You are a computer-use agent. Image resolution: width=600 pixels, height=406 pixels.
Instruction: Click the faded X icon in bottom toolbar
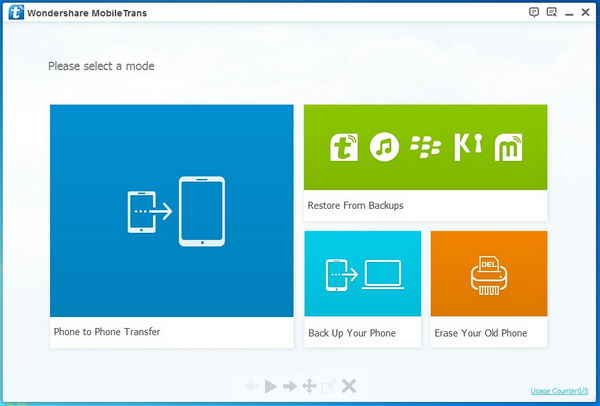[348, 386]
